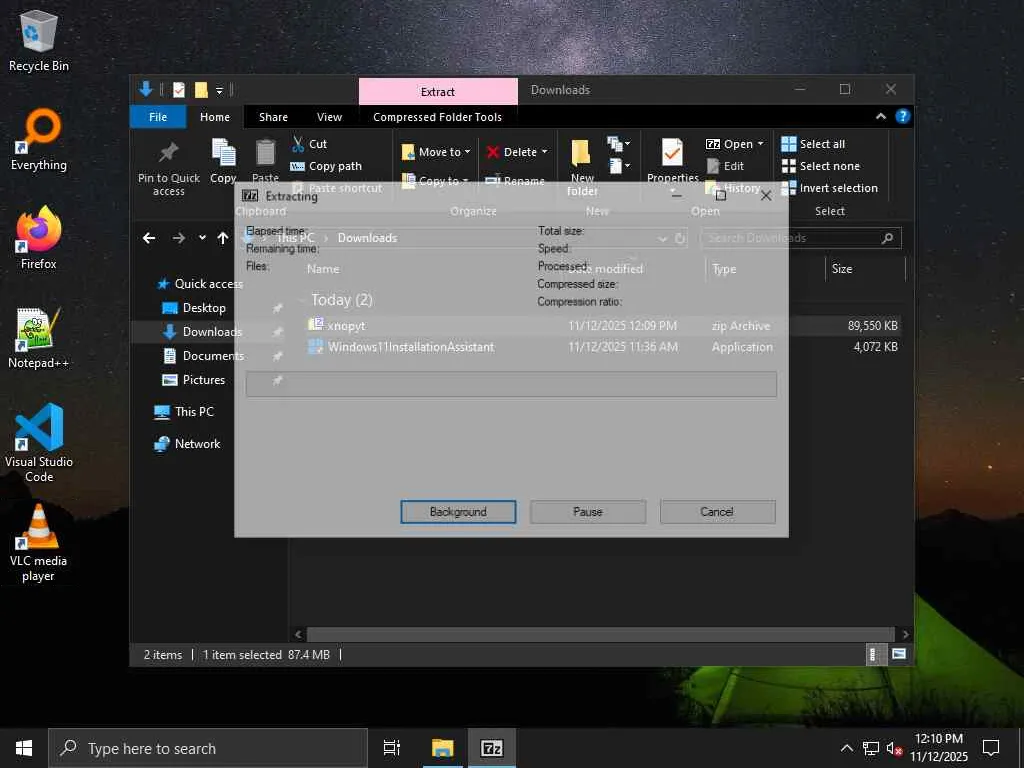Image resolution: width=1024 pixels, height=768 pixels.
Task: Click the forward navigation arrow
Action: [178, 238]
